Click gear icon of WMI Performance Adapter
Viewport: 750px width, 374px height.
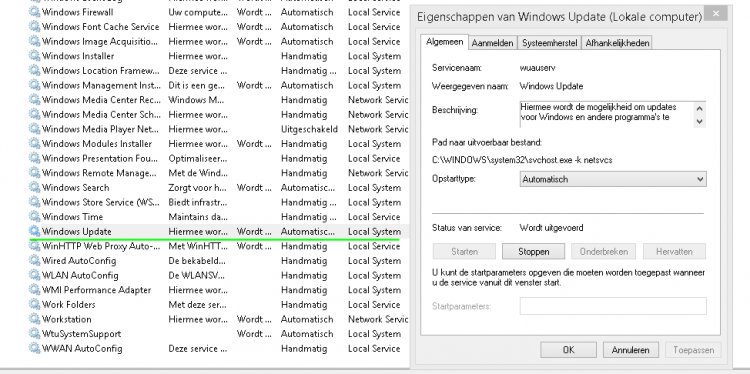(34, 290)
